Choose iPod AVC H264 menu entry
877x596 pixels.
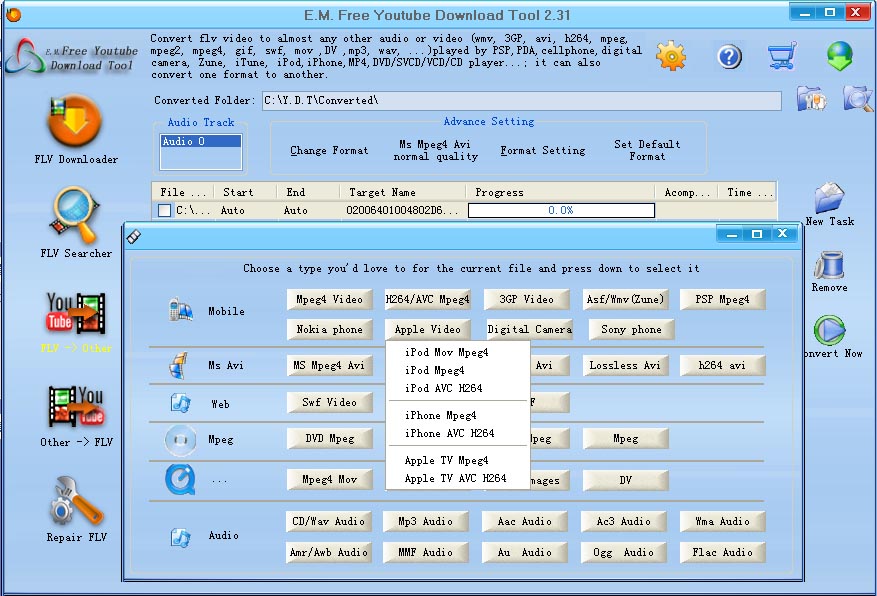point(444,388)
